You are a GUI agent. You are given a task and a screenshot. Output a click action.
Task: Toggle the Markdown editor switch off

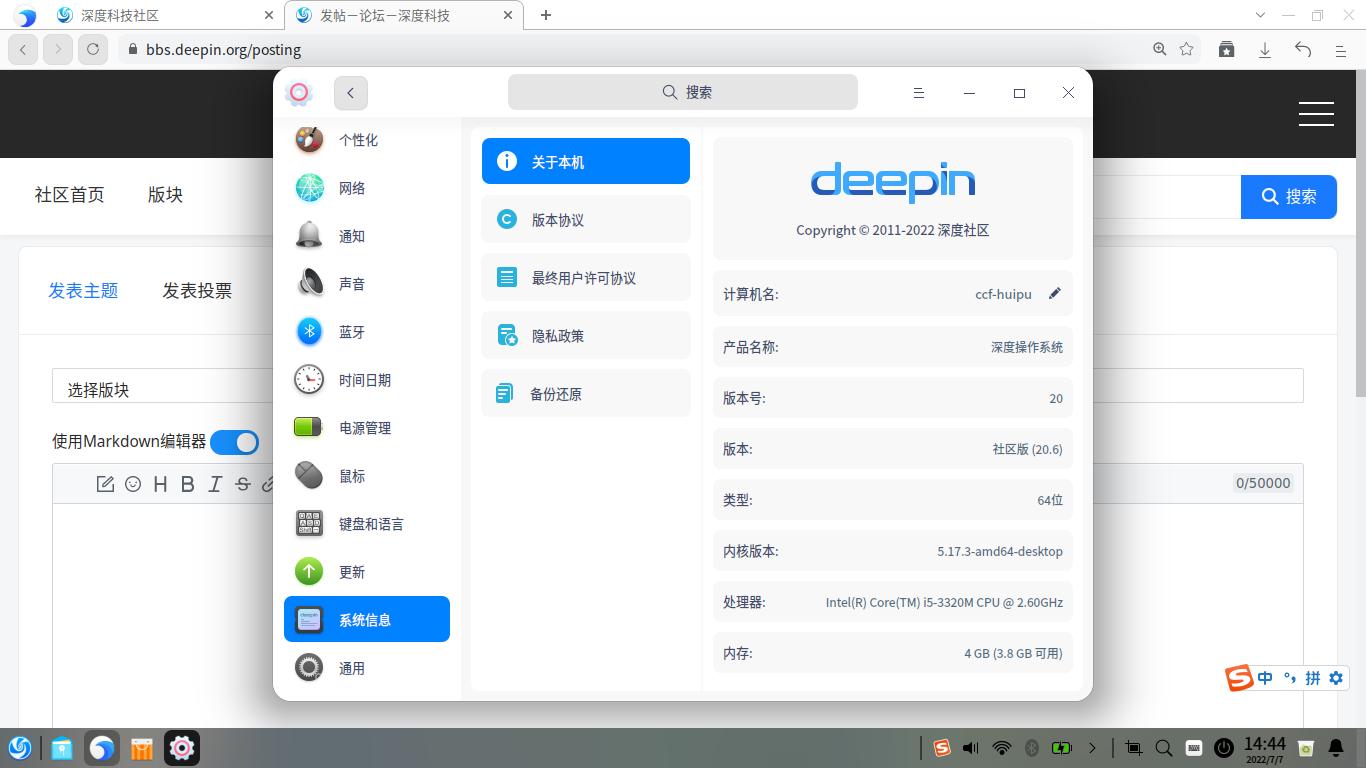(x=235, y=442)
